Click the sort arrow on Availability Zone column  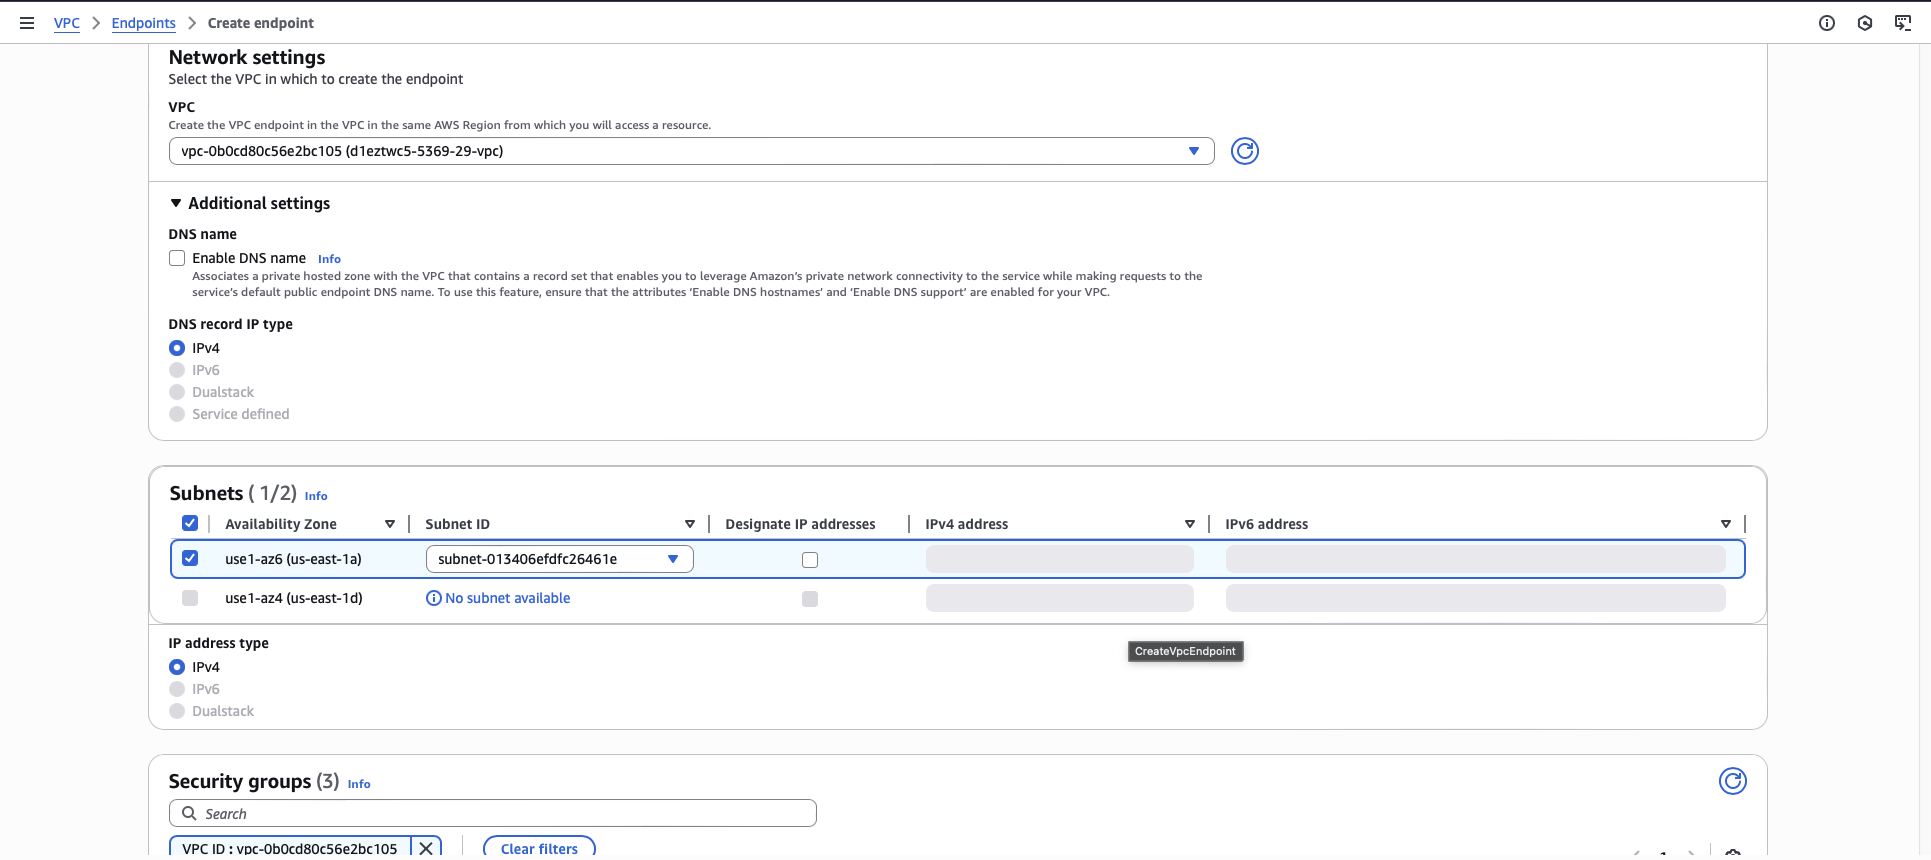click(390, 524)
